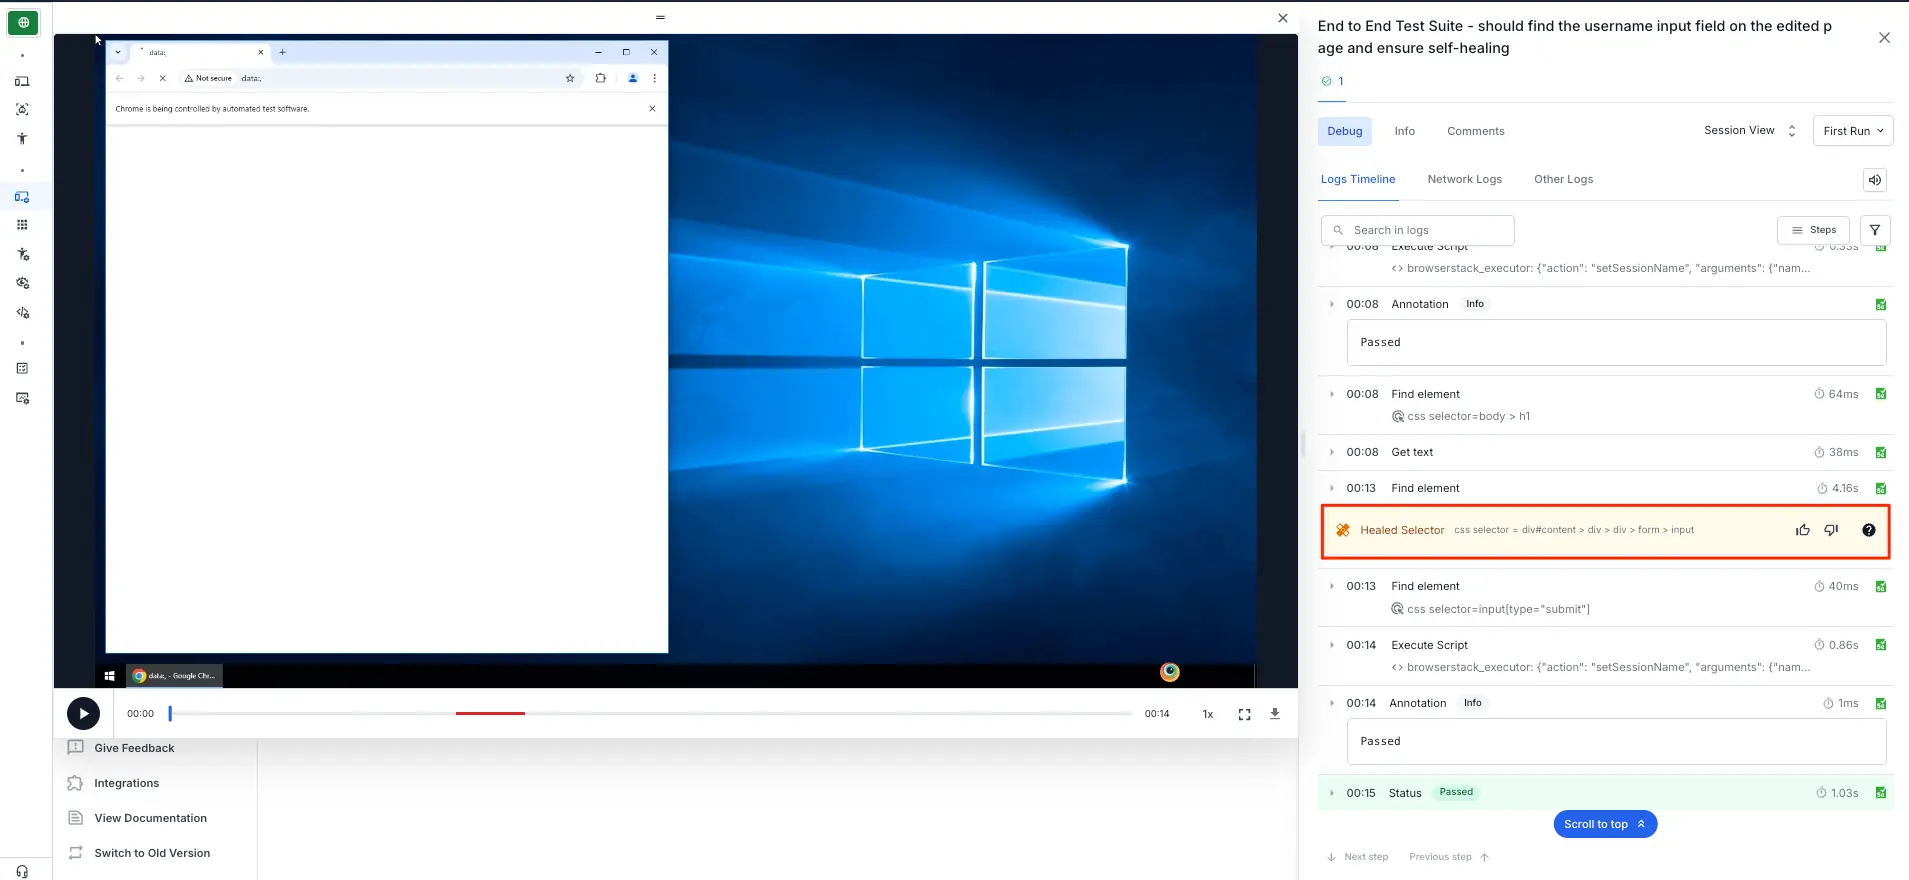Enter fullscreen video mode
Viewport: 1909px width, 880px height.
pos(1244,714)
